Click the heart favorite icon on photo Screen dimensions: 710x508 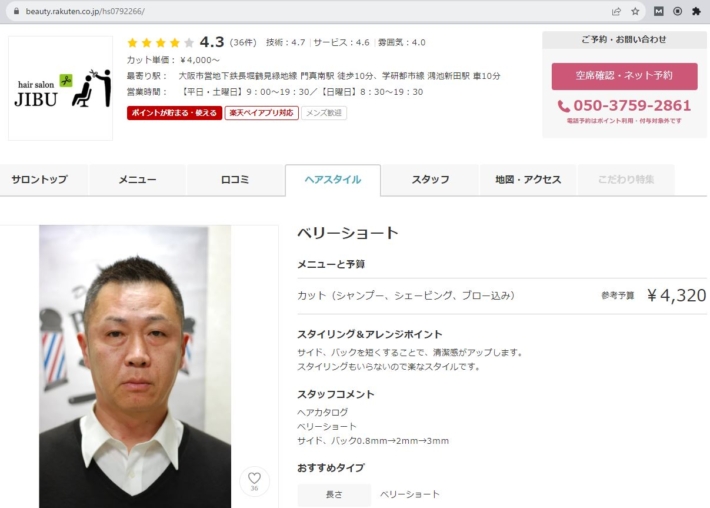point(254,481)
